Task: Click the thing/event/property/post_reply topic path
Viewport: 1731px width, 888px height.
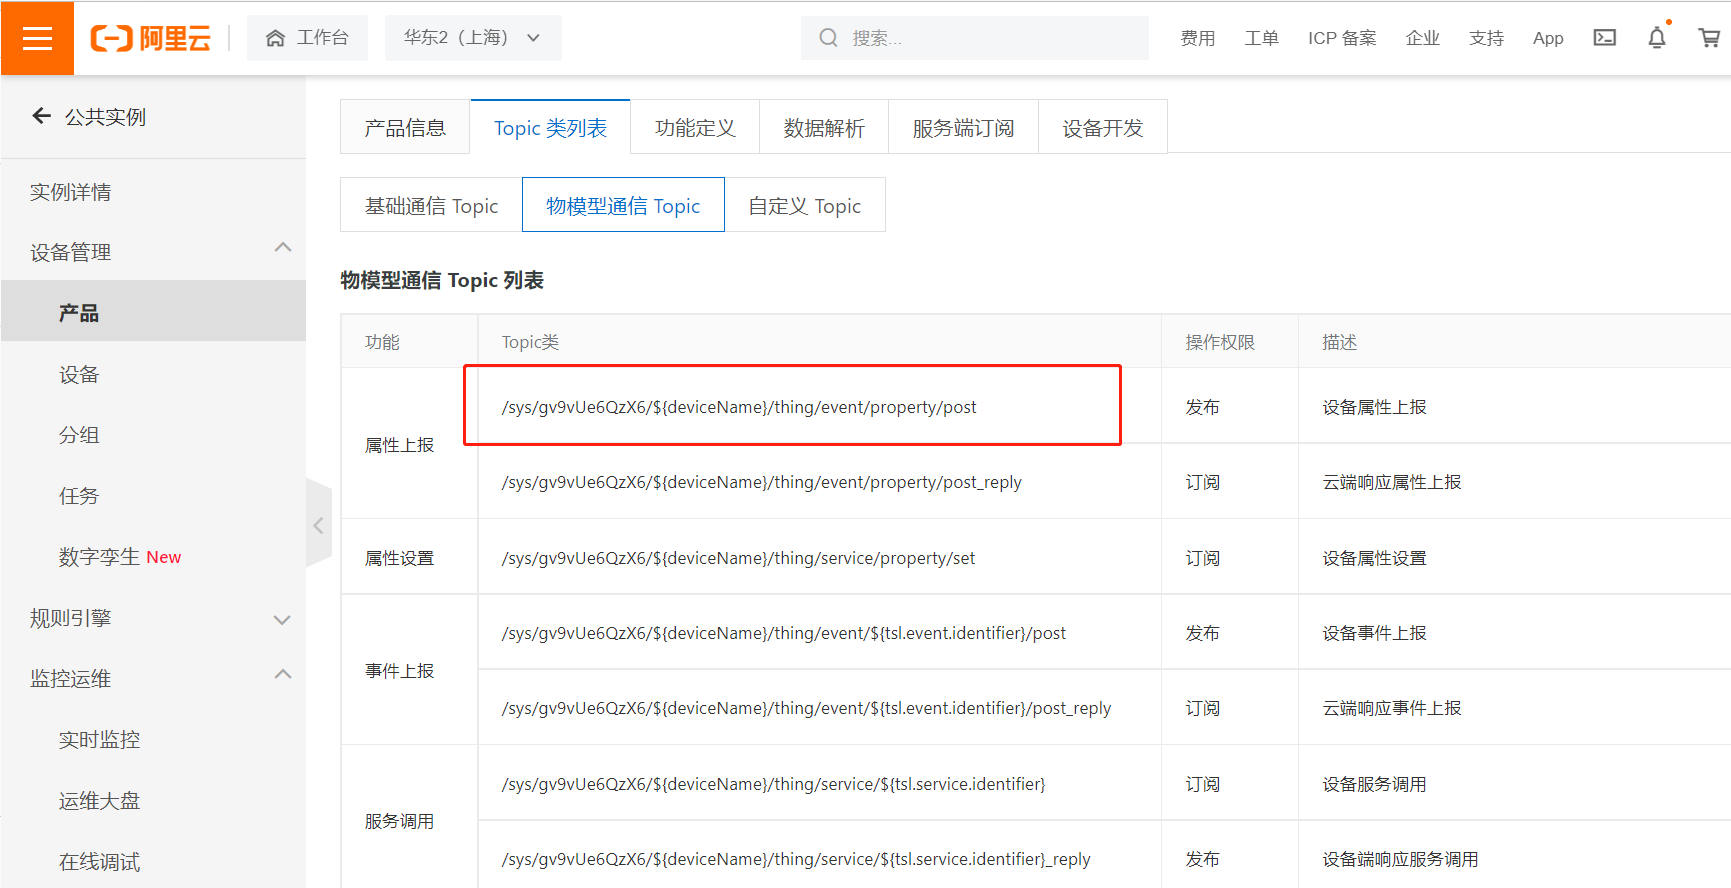Action: [762, 482]
